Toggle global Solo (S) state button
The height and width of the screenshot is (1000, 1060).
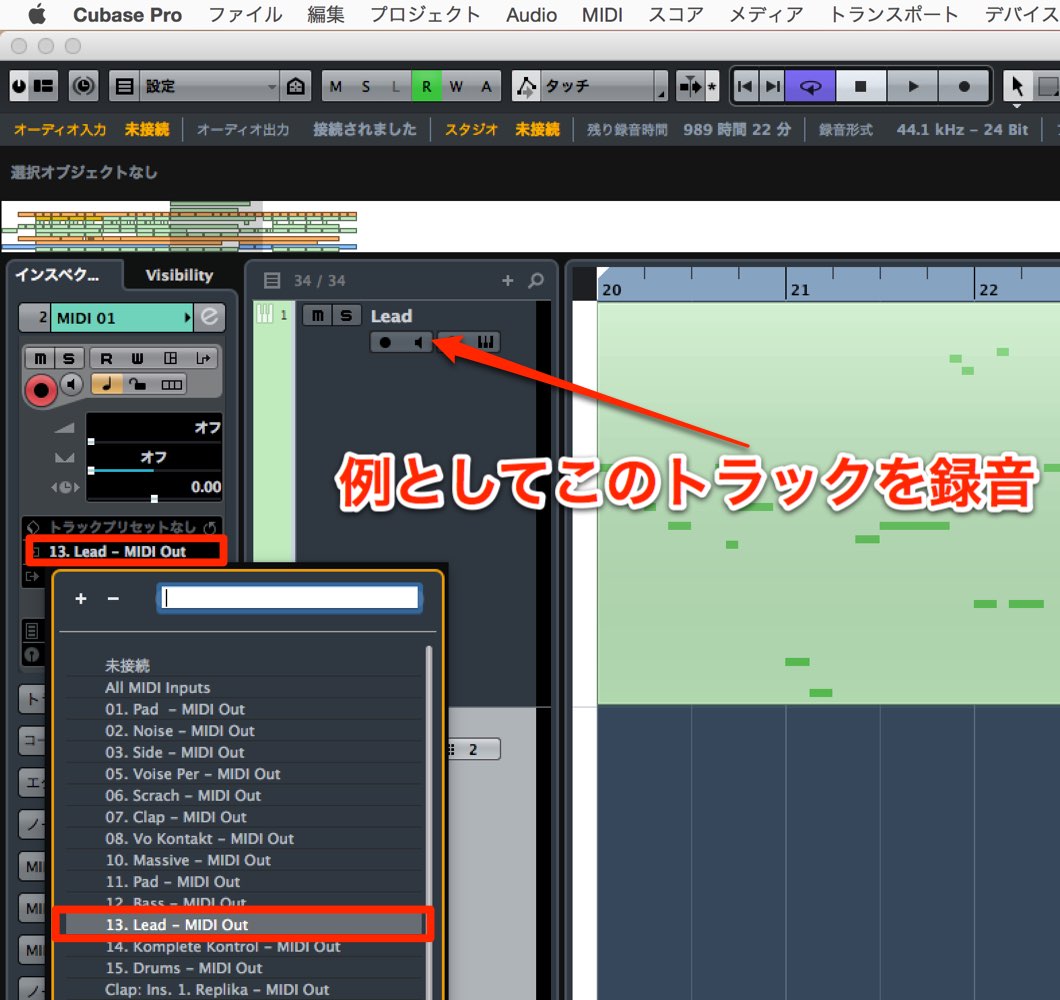(366, 86)
